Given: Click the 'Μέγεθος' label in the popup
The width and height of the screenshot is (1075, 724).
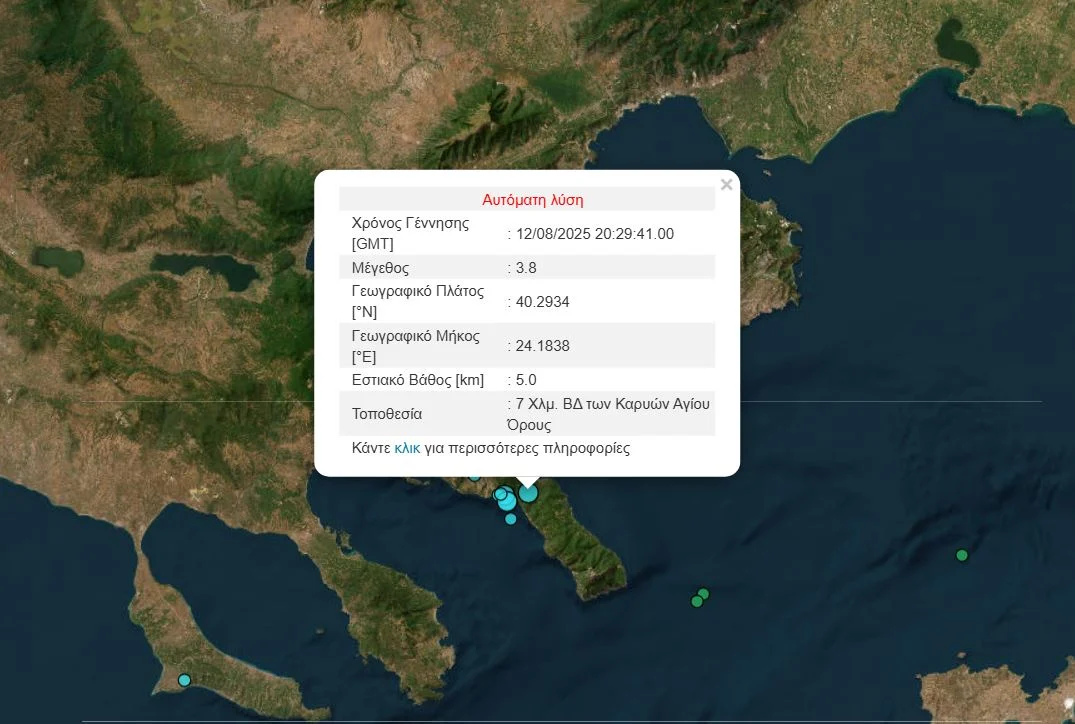Looking at the screenshot, I should (x=380, y=268).
